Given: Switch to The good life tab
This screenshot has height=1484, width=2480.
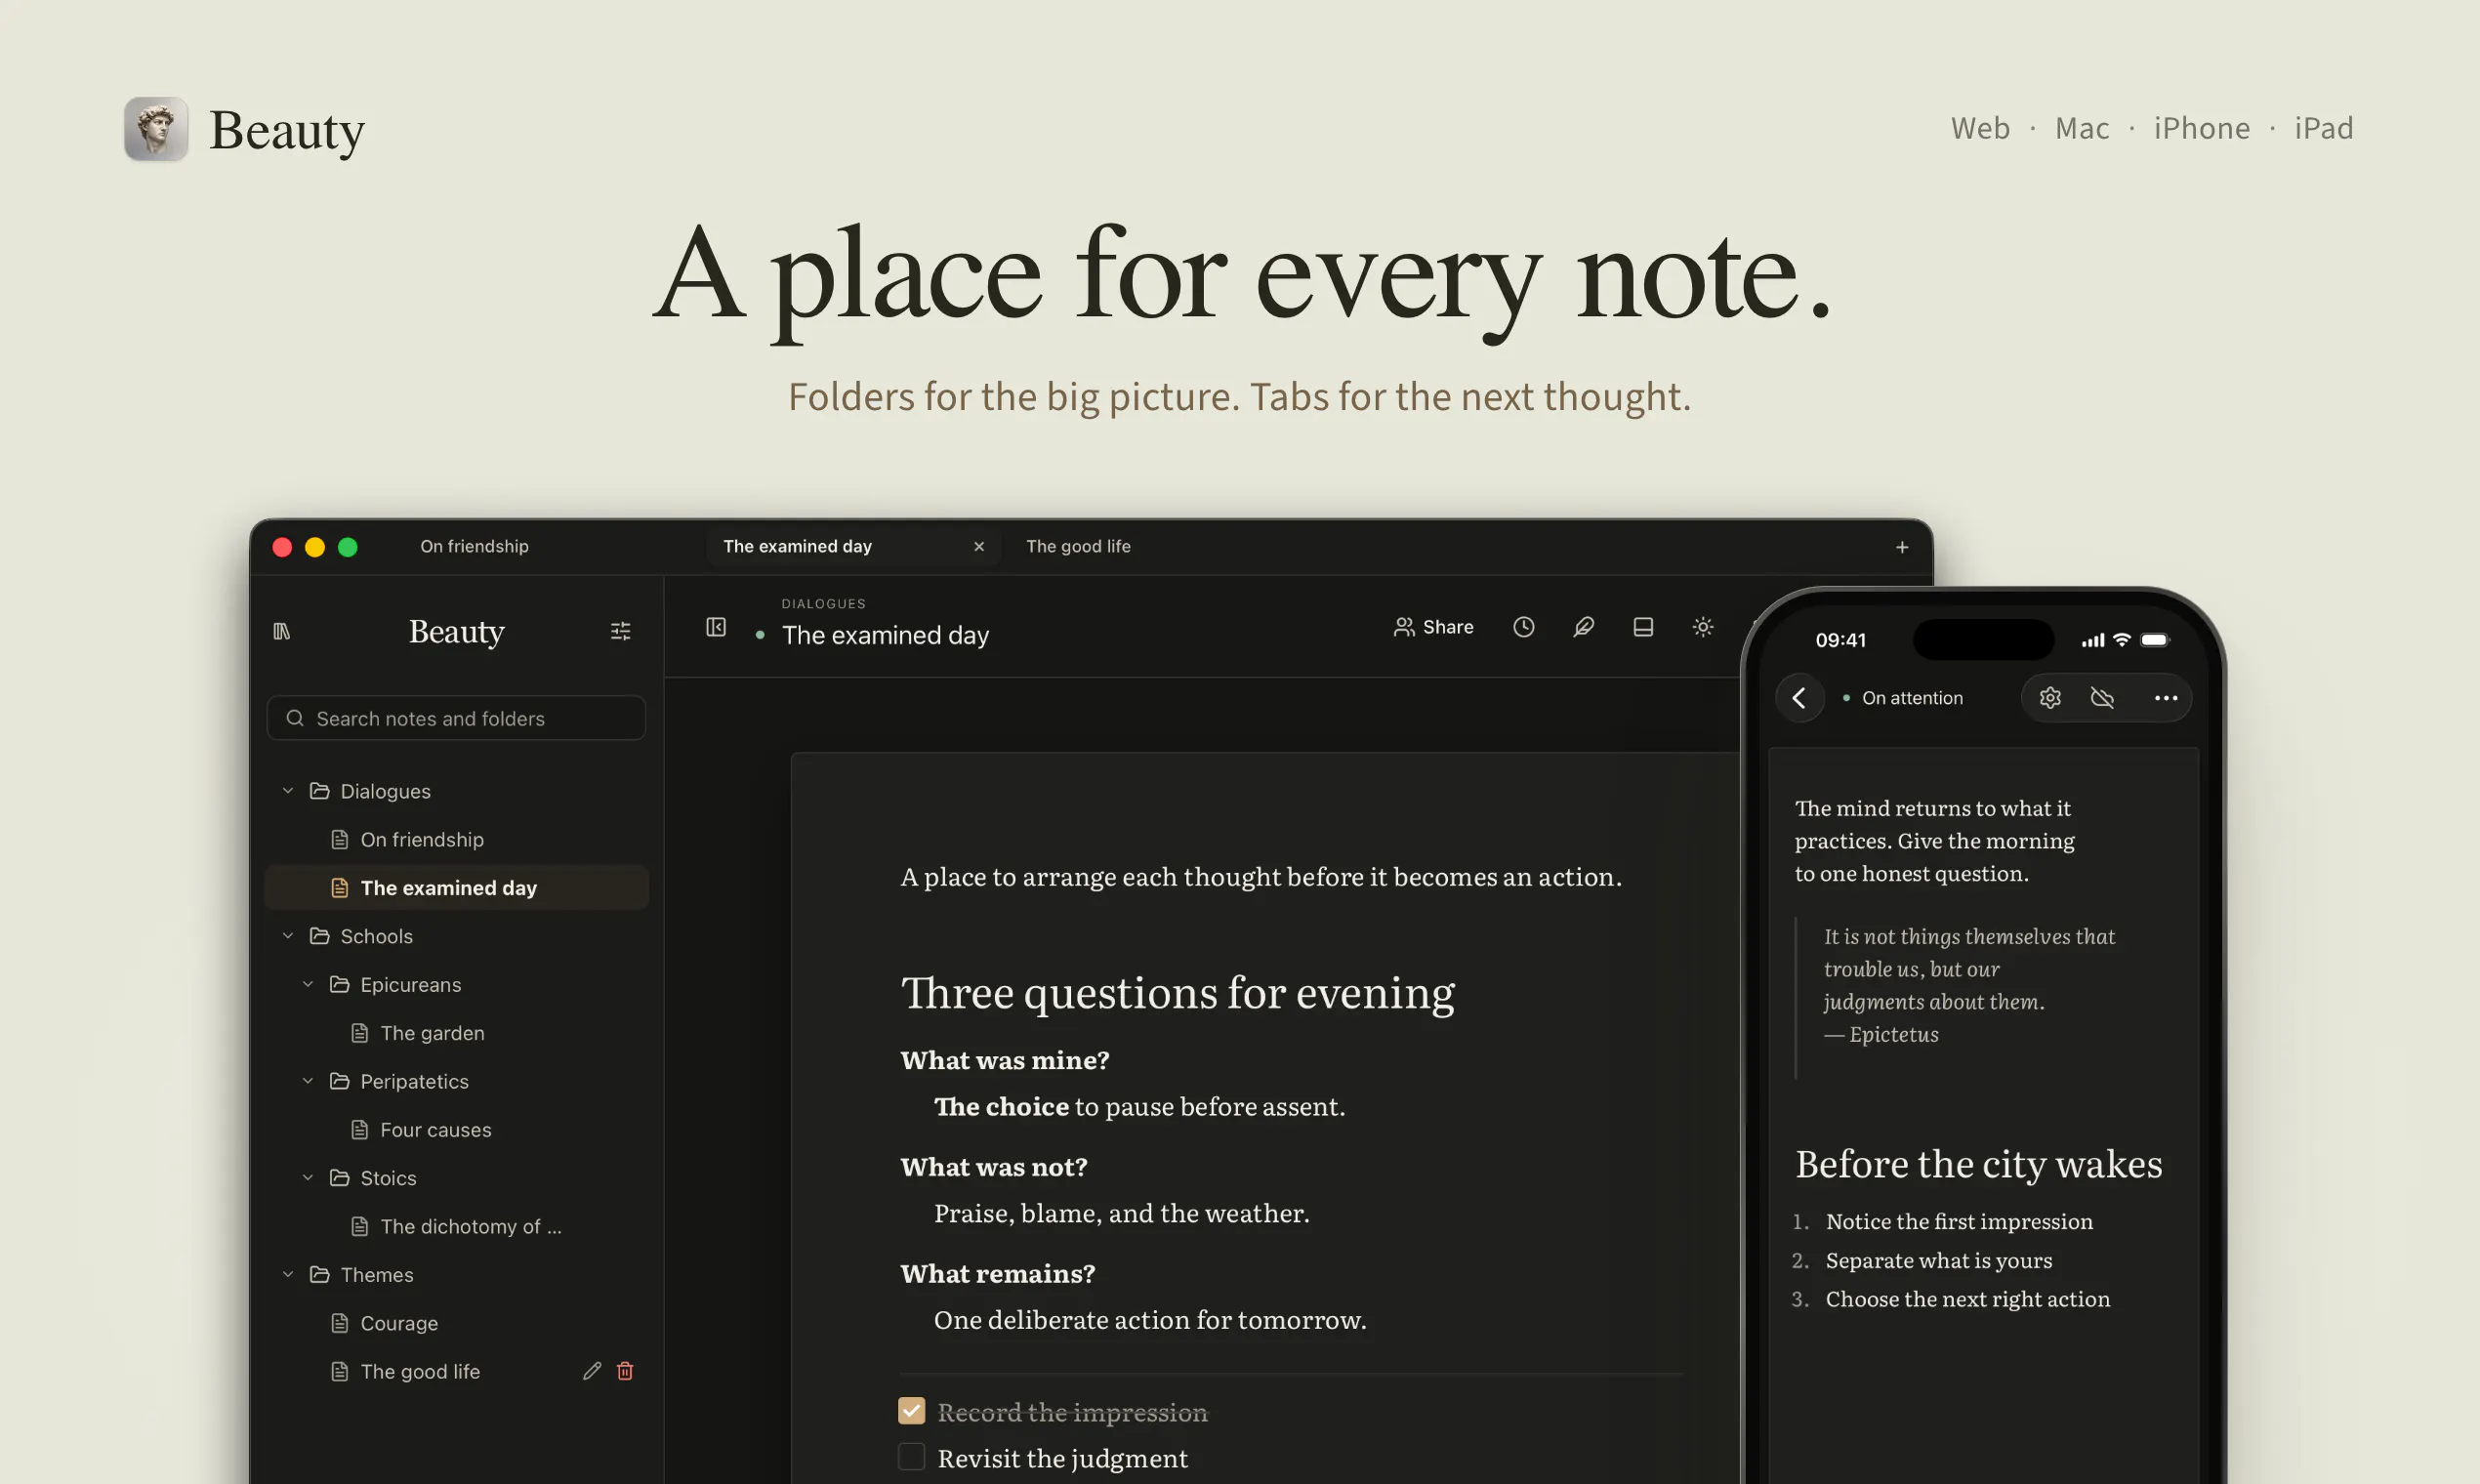Looking at the screenshot, I should click(x=1078, y=546).
